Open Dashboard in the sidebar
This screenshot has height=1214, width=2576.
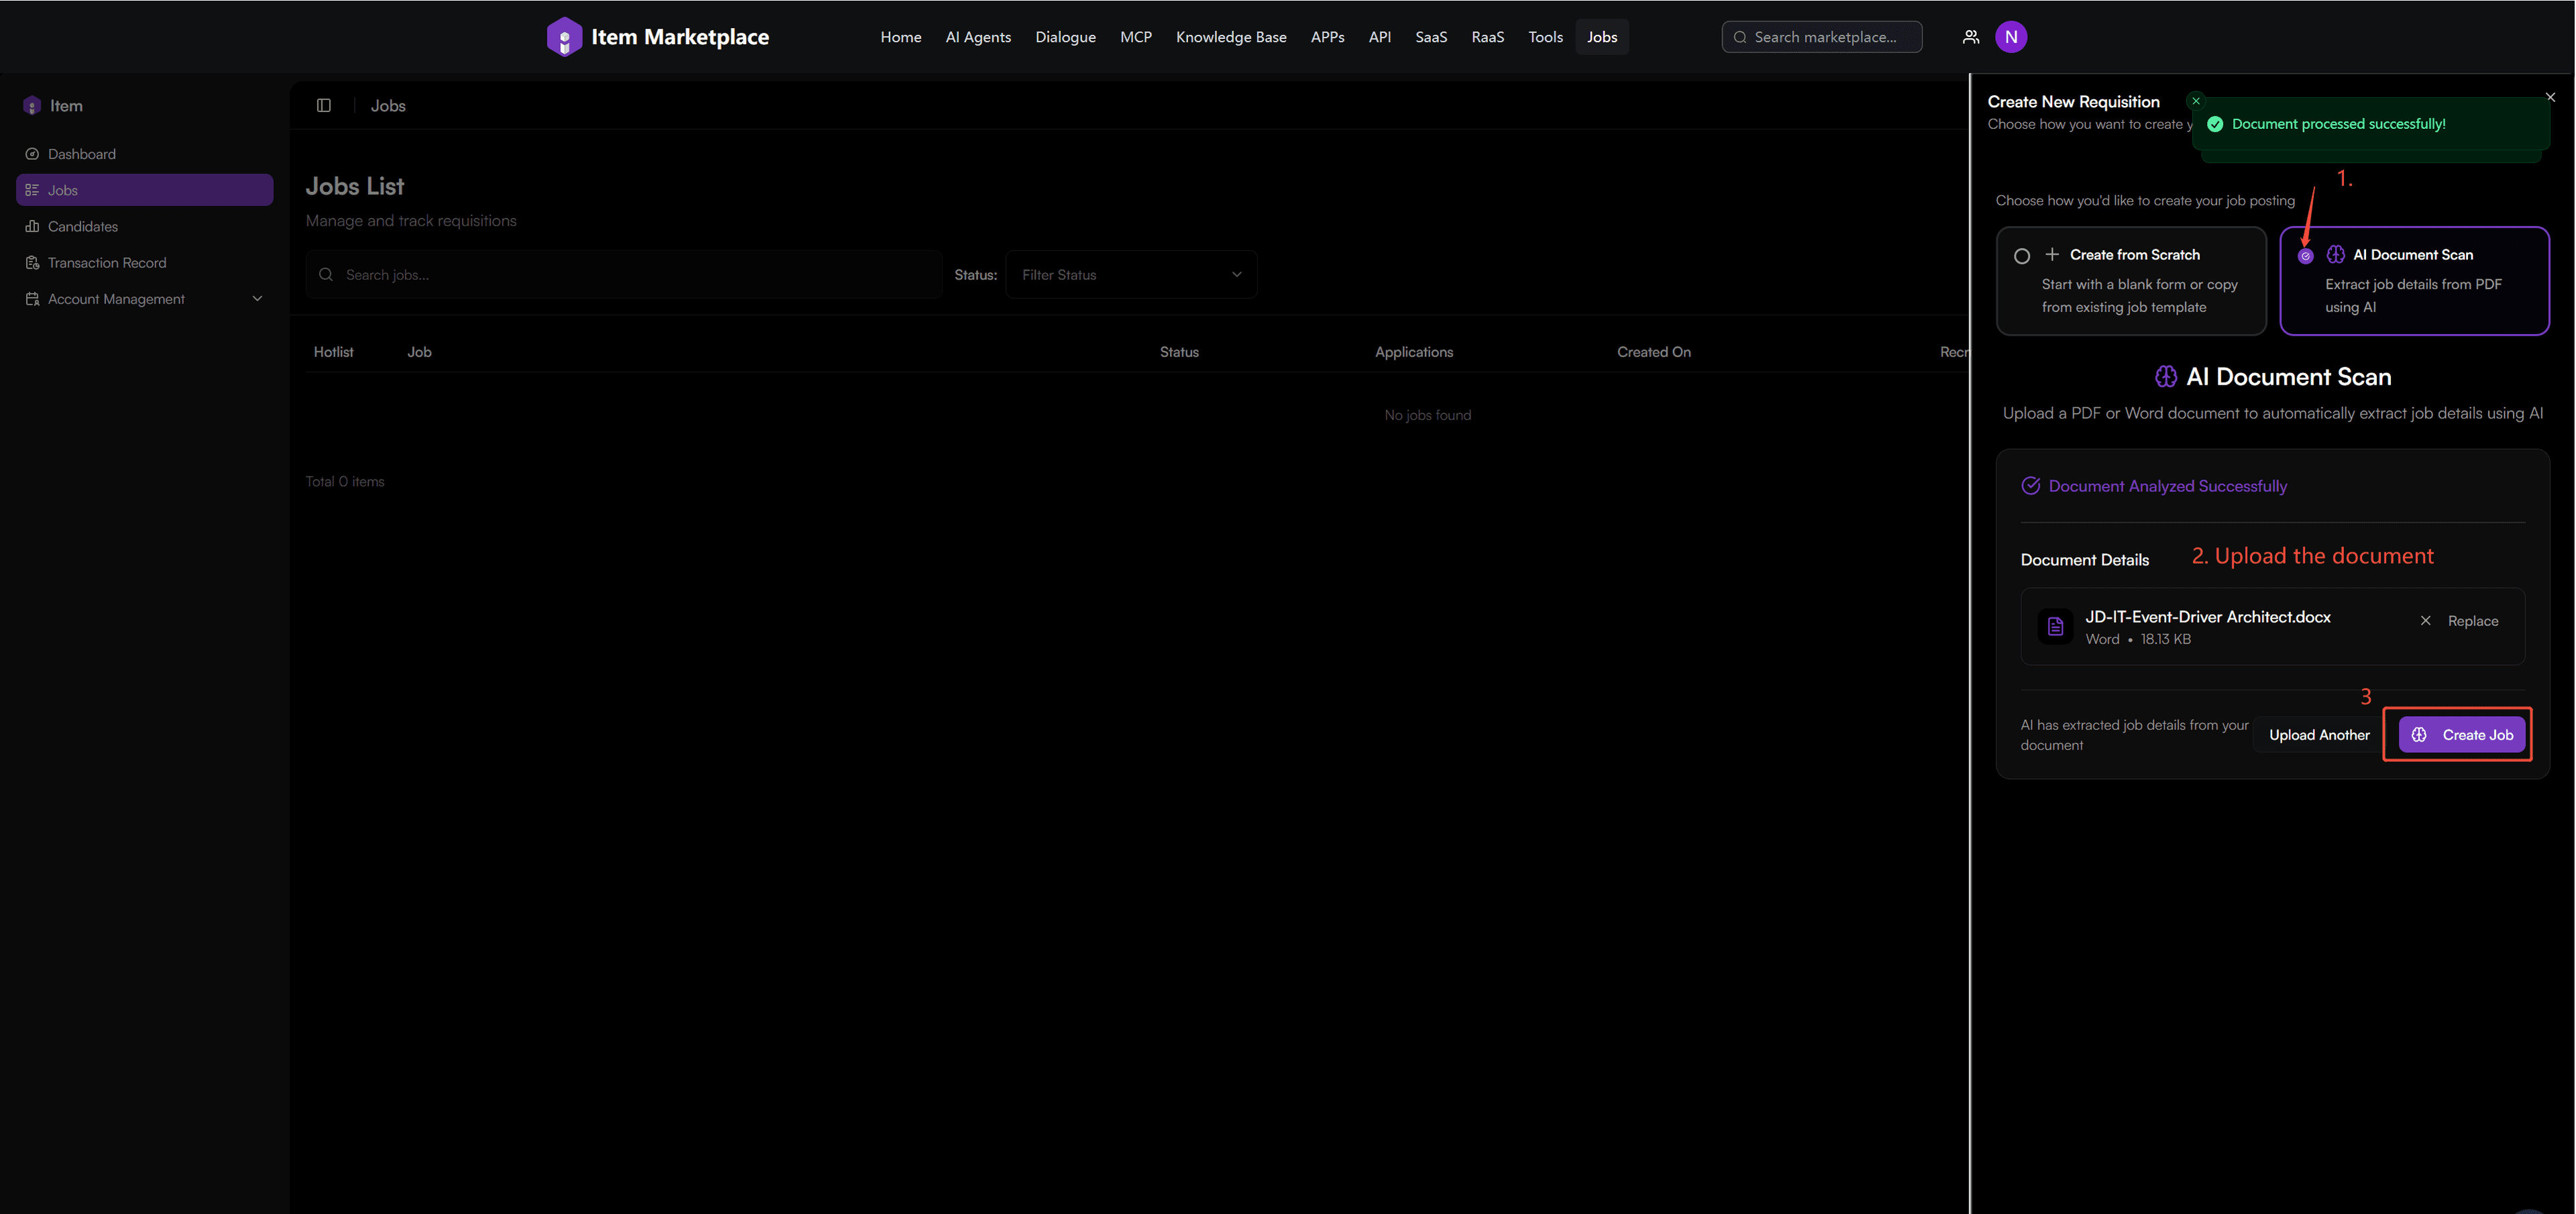[82, 154]
